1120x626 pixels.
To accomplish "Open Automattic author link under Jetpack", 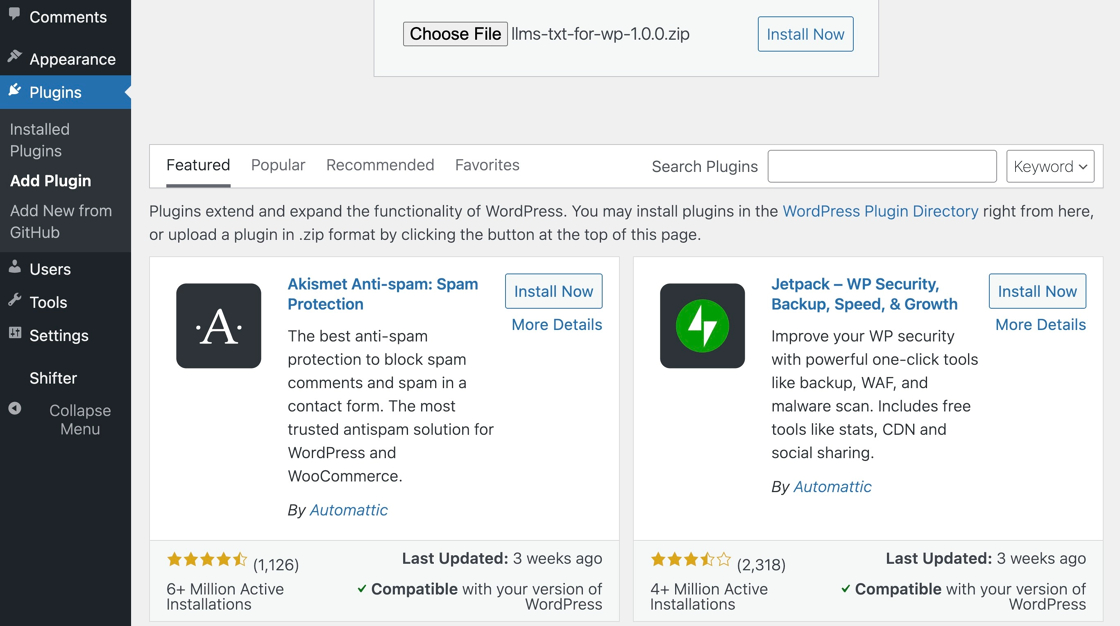I will pyautogui.click(x=832, y=487).
